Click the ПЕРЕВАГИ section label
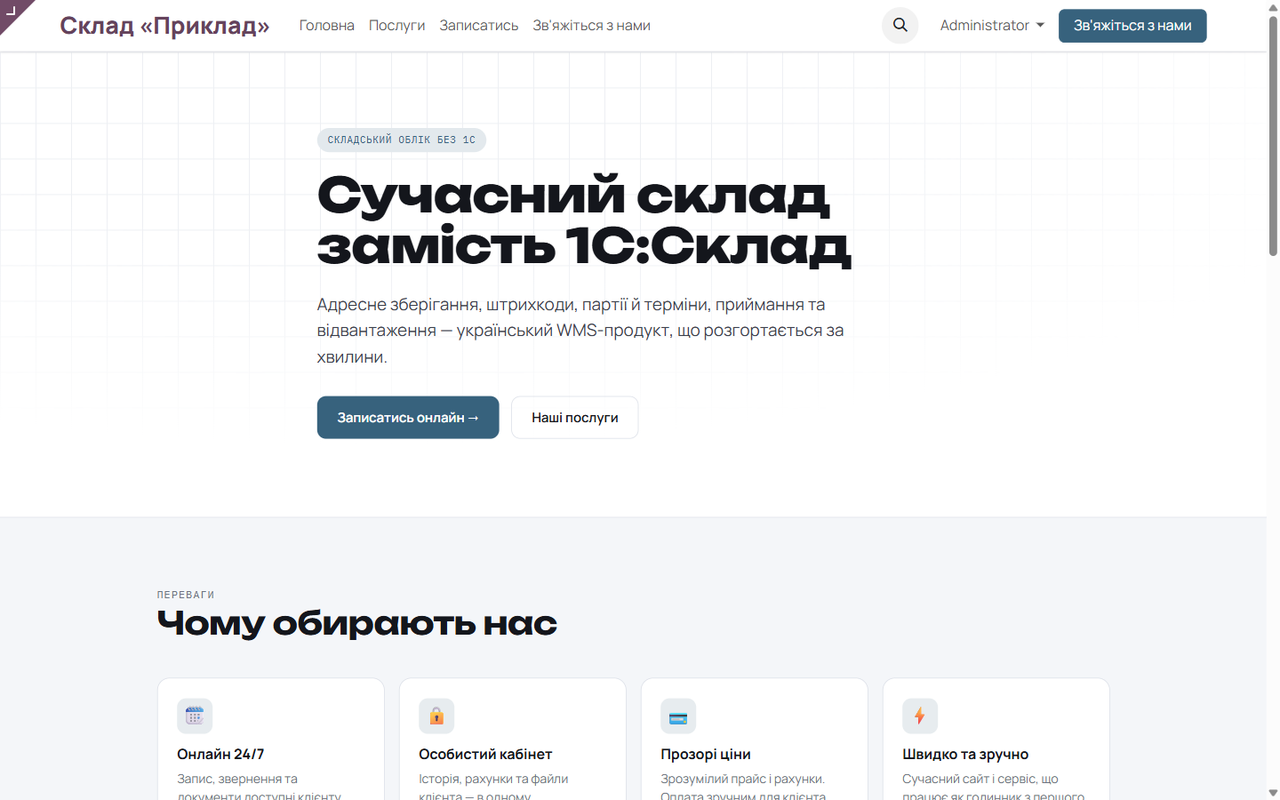Screen dimensions: 1280x800 [x=186, y=595]
